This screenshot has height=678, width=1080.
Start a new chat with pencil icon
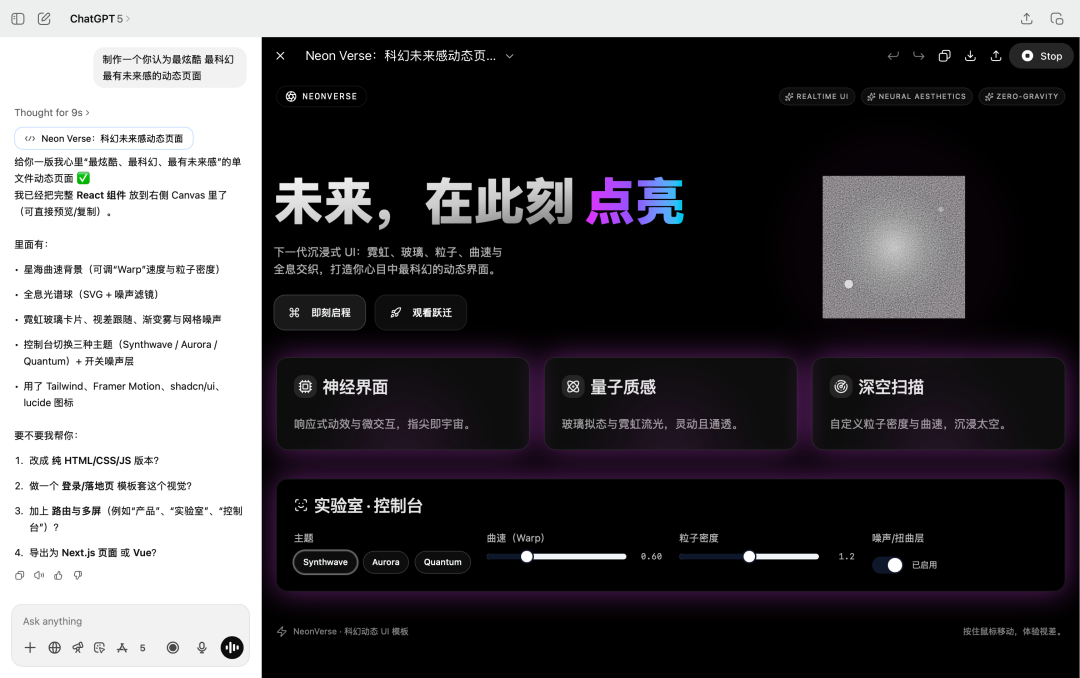(x=44, y=19)
